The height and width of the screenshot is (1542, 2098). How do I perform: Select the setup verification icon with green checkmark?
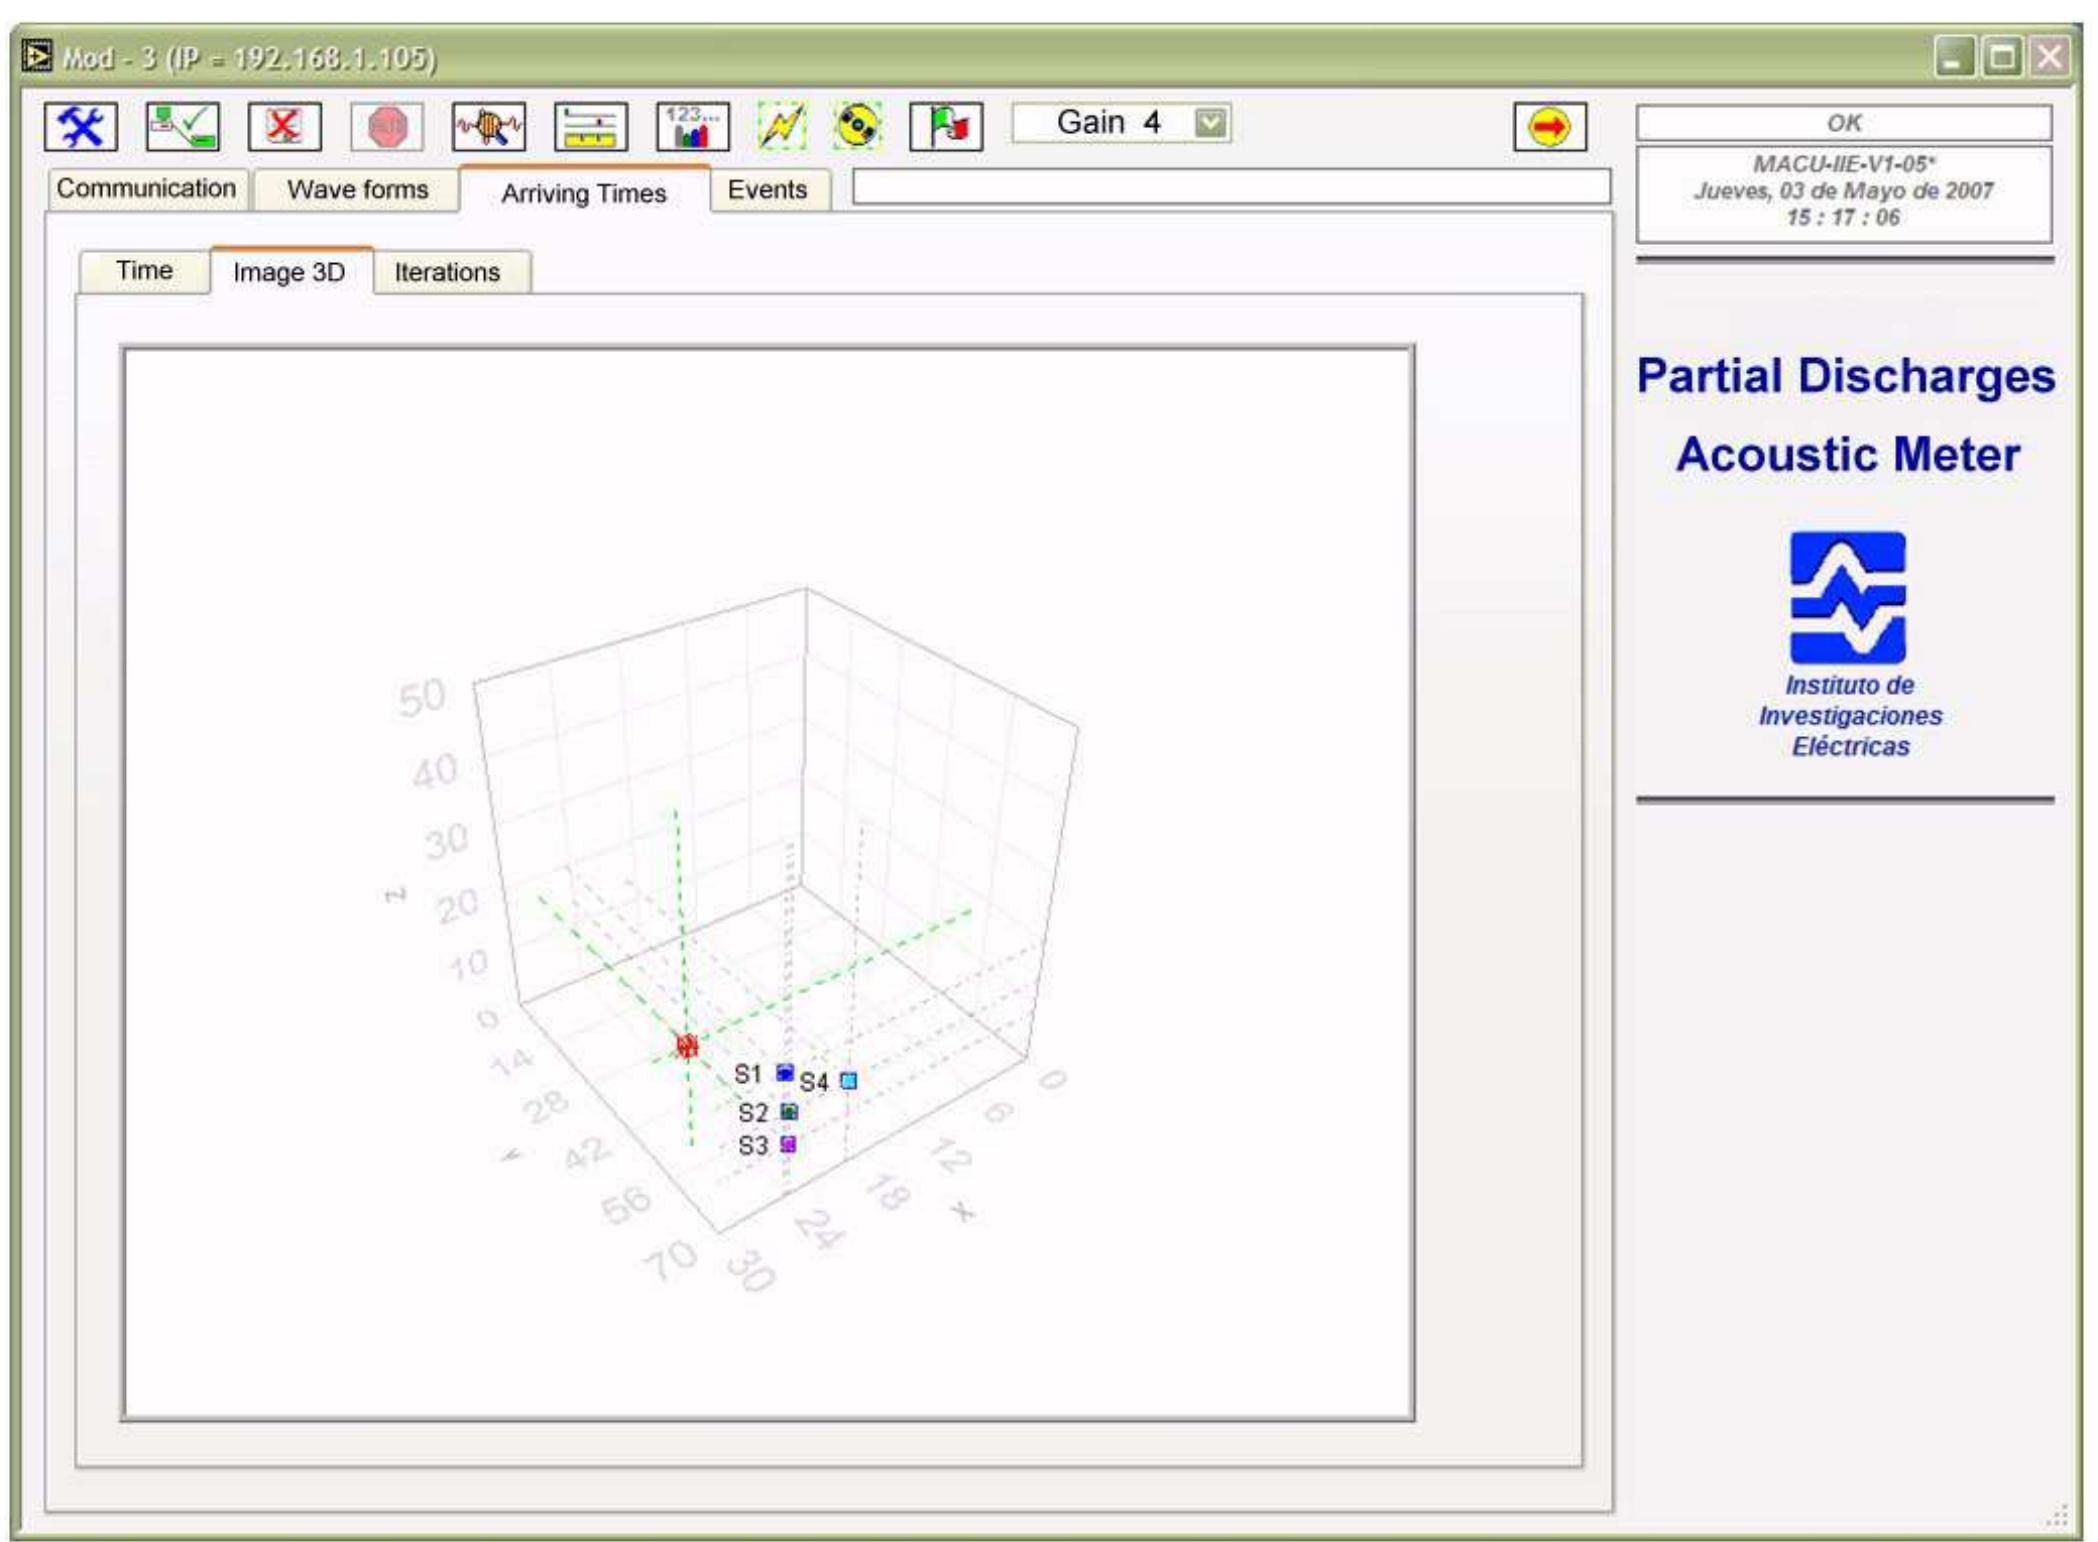pyautogui.click(x=182, y=127)
